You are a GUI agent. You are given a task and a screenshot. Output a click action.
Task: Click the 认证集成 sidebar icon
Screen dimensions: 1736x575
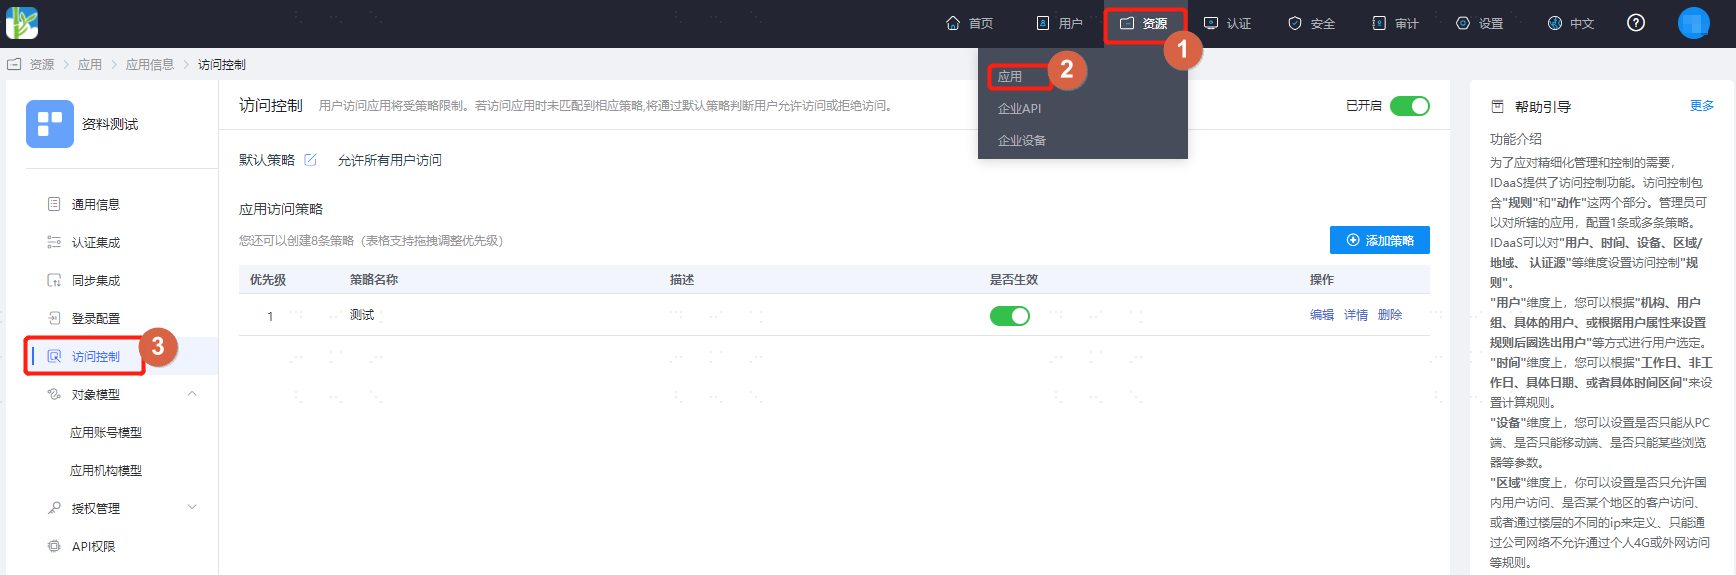point(54,242)
